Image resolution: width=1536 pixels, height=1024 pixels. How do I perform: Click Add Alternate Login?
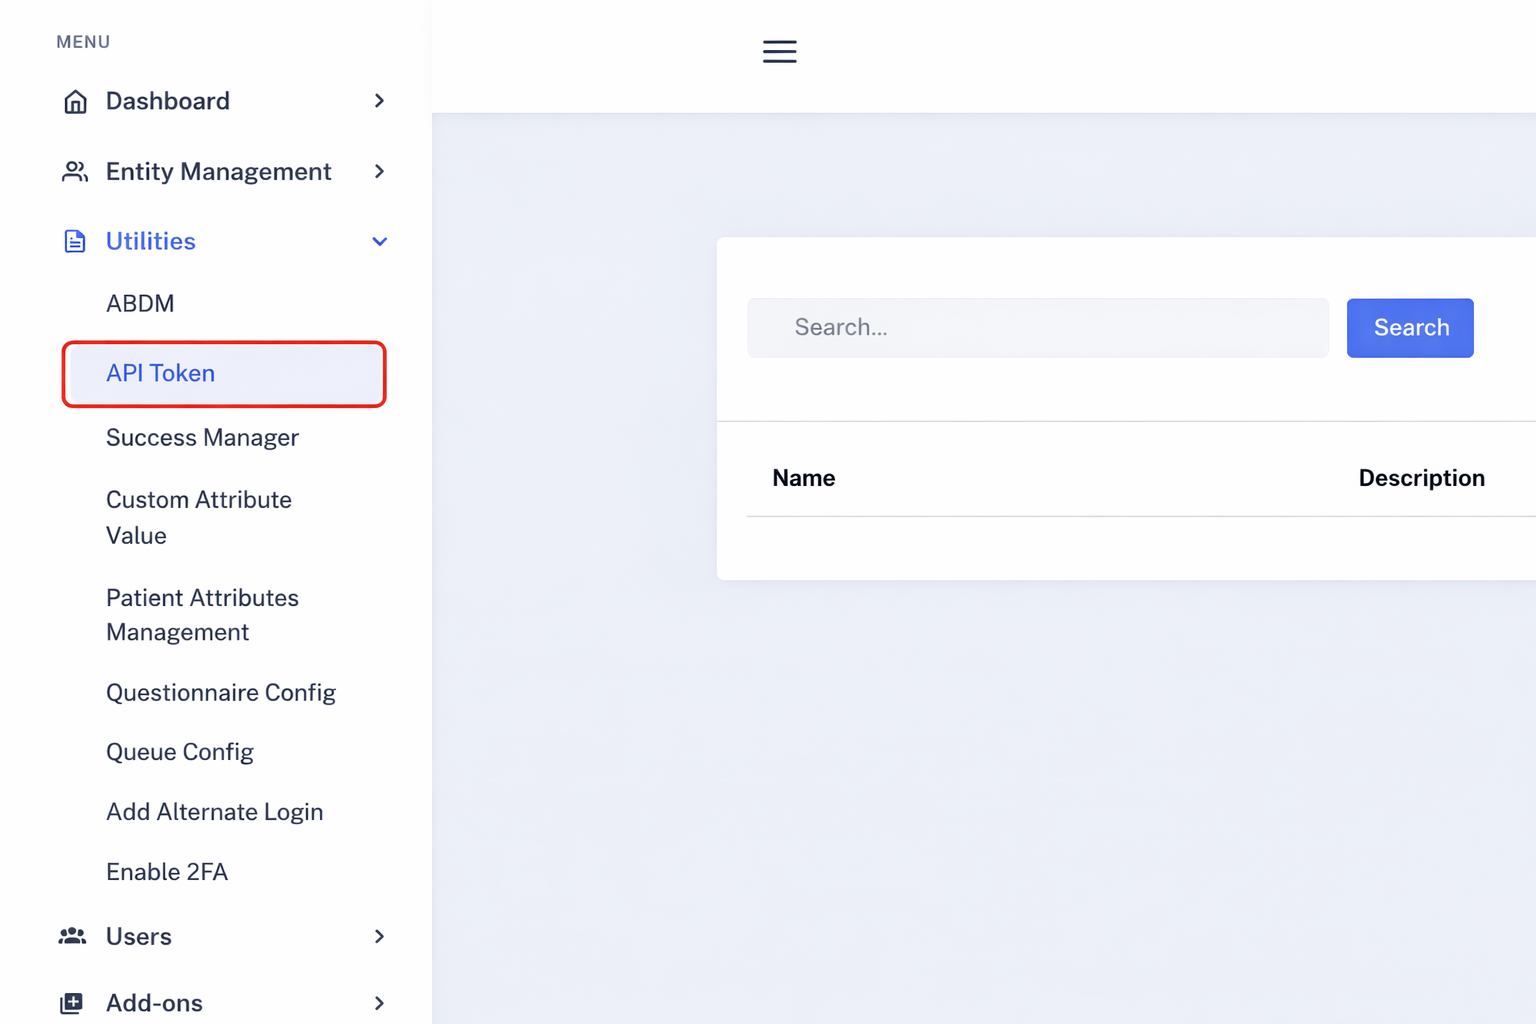[214, 811]
